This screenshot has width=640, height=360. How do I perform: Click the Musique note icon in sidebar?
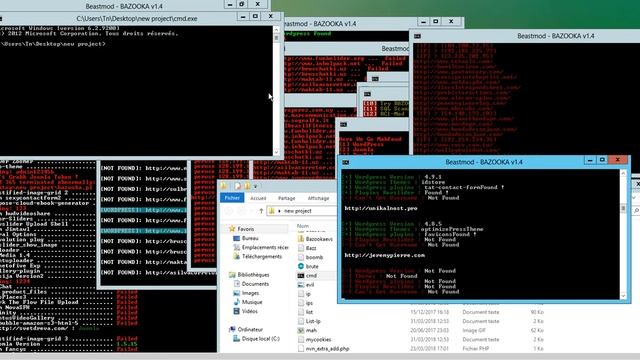236,302
